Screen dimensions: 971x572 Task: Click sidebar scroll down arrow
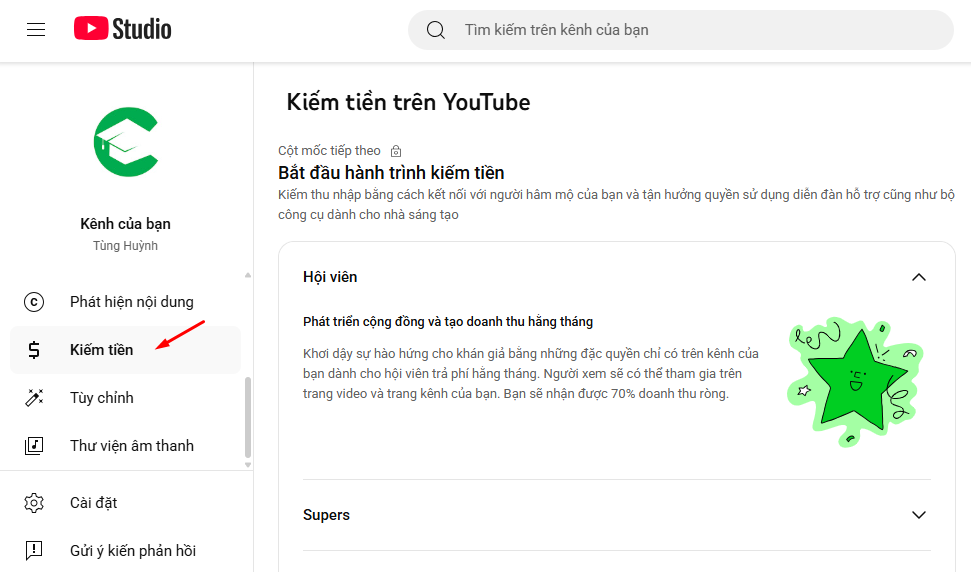point(248,465)
